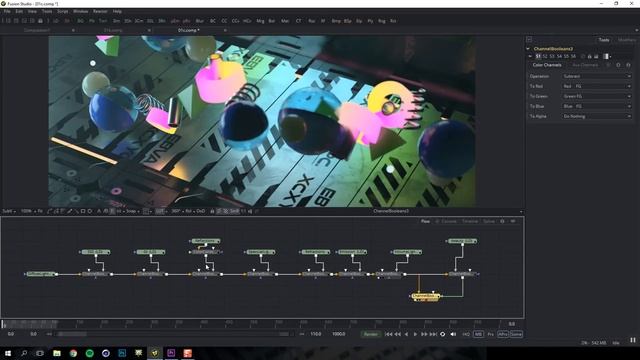Add a Text+ (Txt+) tool from toolbar
The image size is (640, 360).
(103, 21)
